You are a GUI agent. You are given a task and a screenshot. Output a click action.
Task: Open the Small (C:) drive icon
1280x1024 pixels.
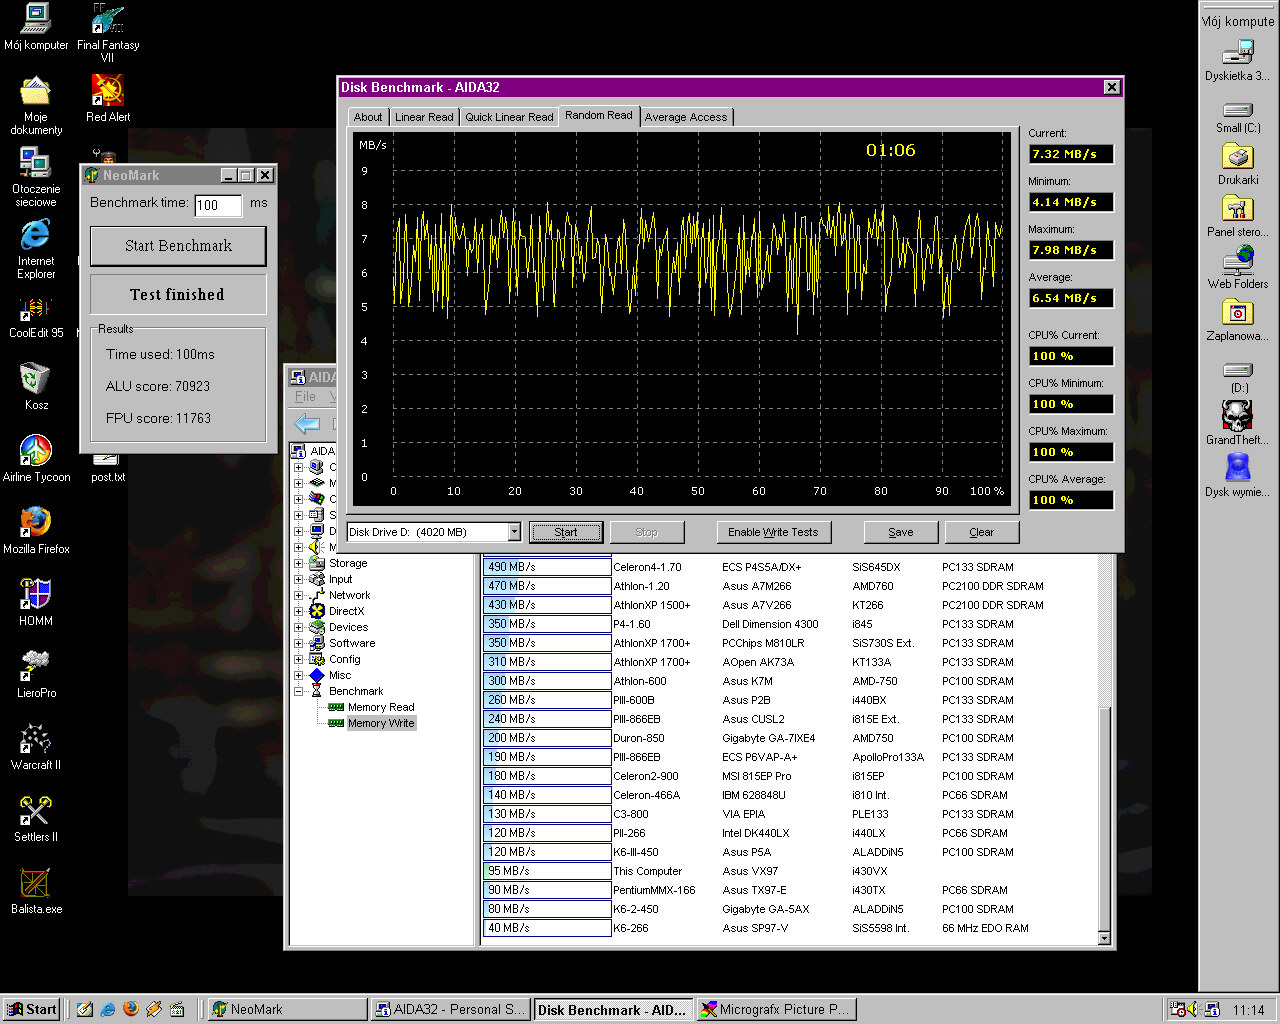coord(1238,116)
